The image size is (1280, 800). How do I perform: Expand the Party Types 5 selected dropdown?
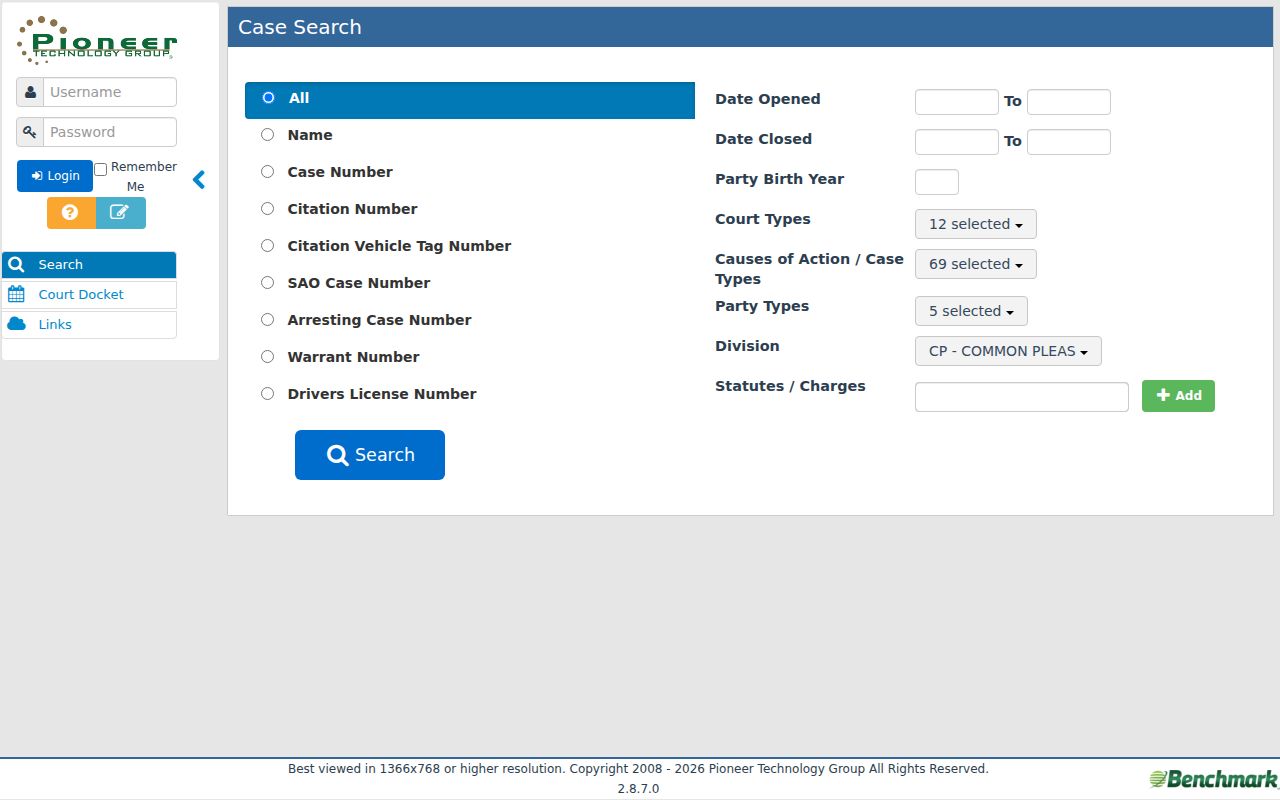(x=971, y=311)
